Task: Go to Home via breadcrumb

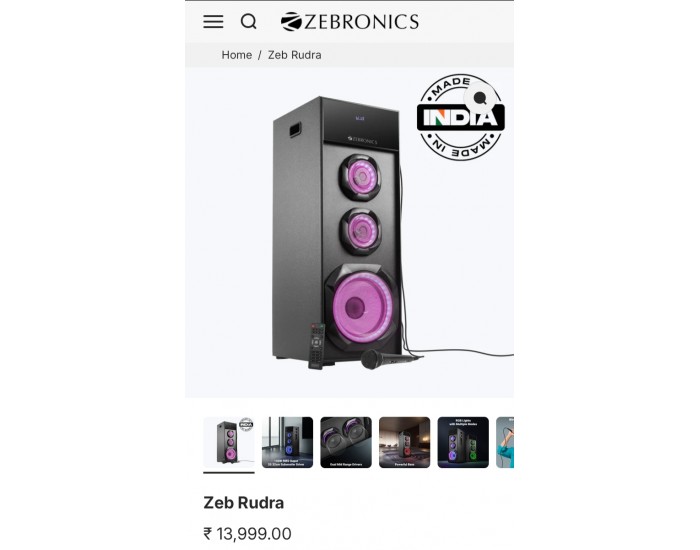Action: pyautogui.click(x=237, y=55)
